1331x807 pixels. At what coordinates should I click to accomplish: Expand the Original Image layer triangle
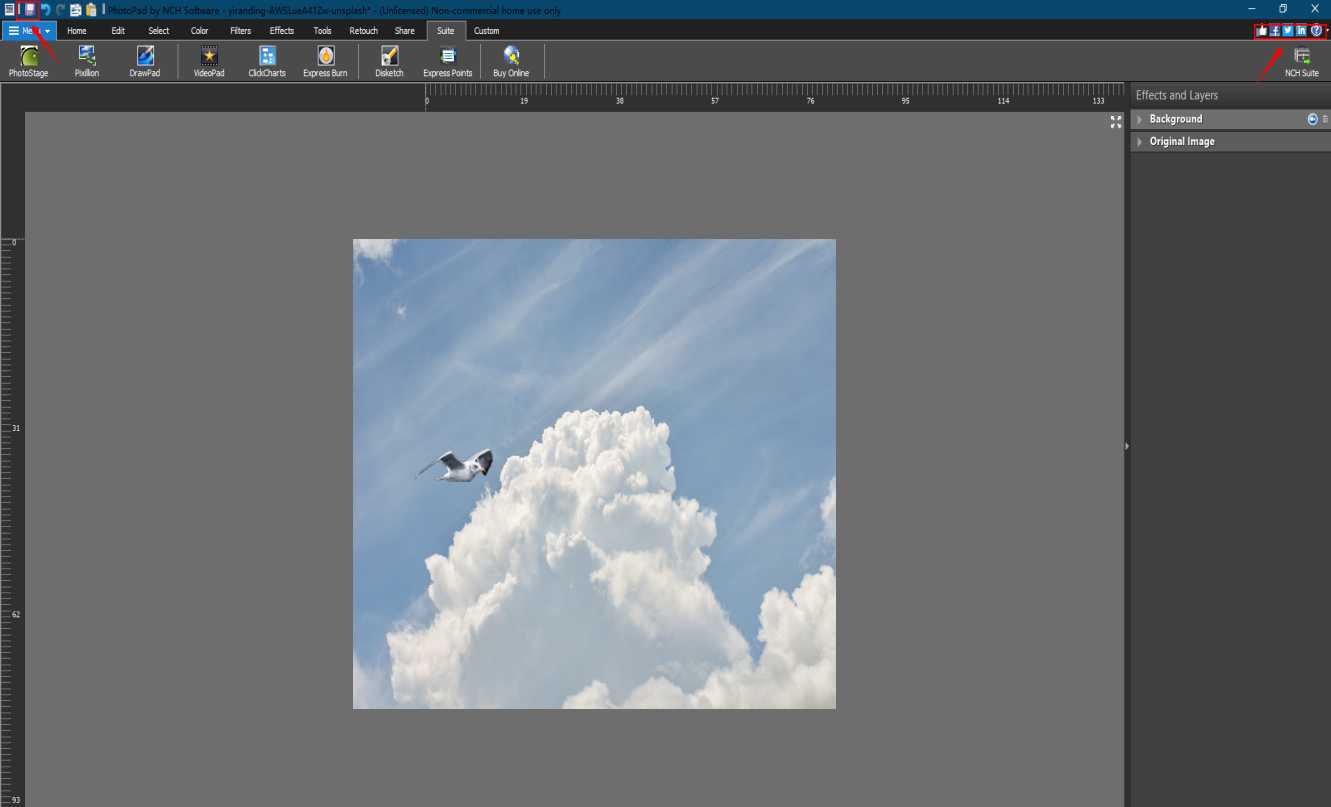pyautogui.click(x=1139, y=142)
